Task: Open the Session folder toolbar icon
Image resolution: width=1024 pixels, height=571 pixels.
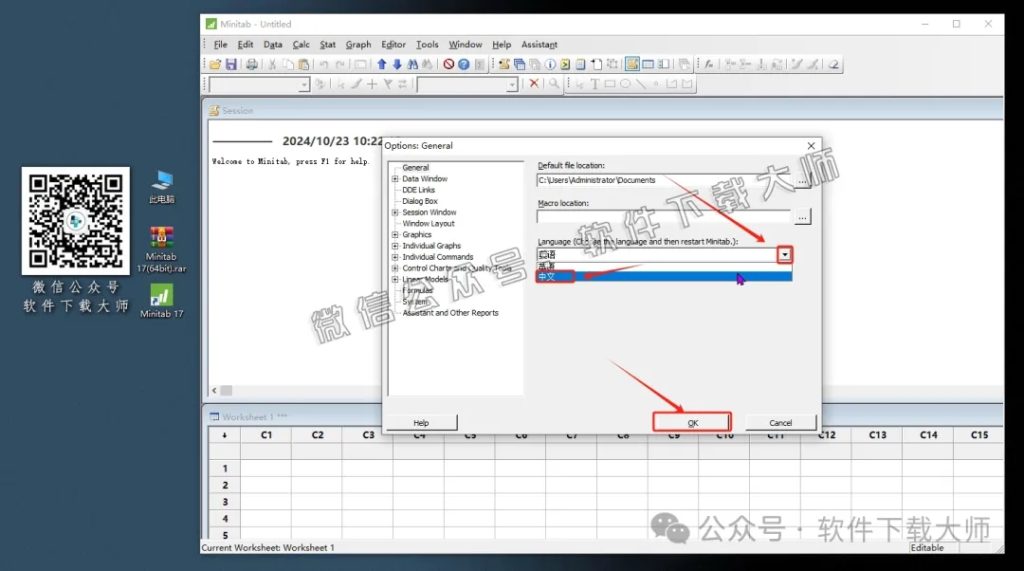Action: 504,64
